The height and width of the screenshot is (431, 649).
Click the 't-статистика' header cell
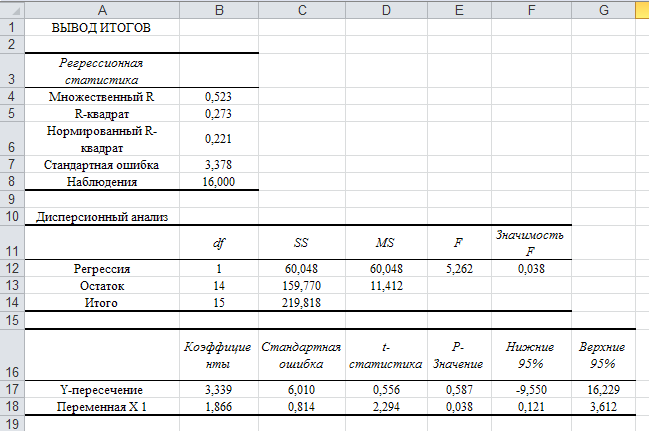(387, 355)
